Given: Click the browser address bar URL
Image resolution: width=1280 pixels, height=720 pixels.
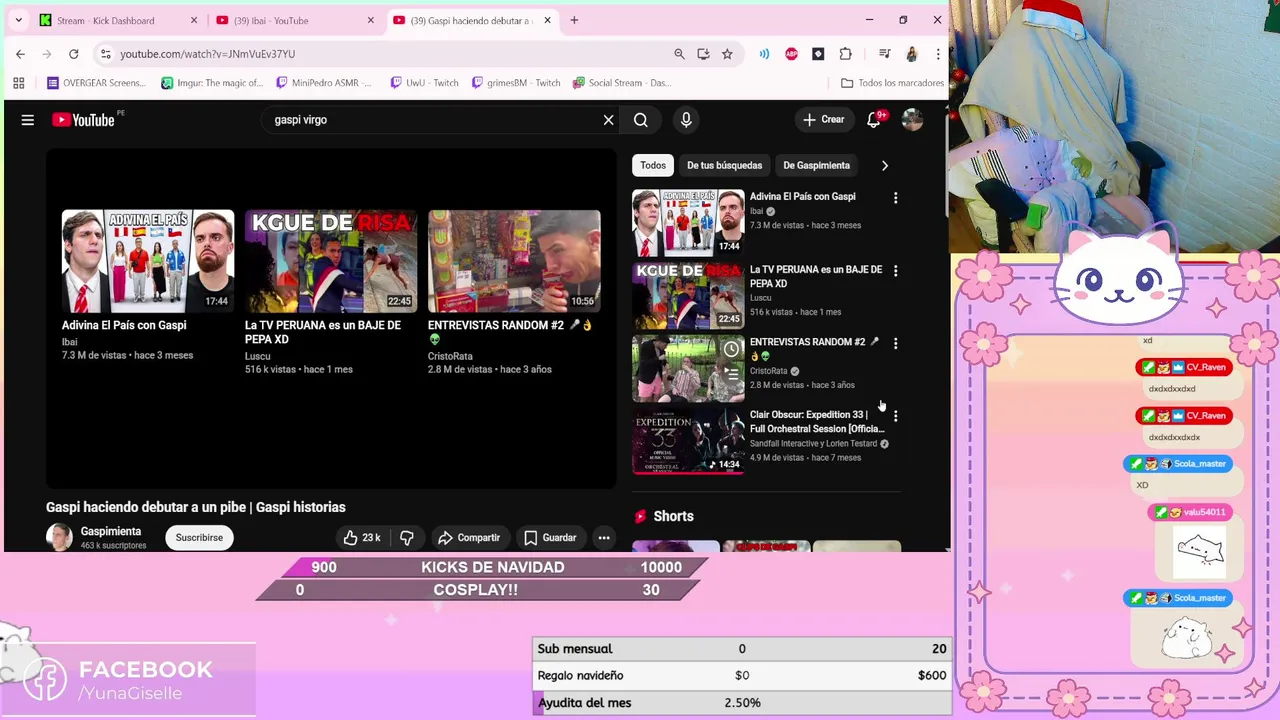Looking at the screenshot, I should tap(207, 54).
